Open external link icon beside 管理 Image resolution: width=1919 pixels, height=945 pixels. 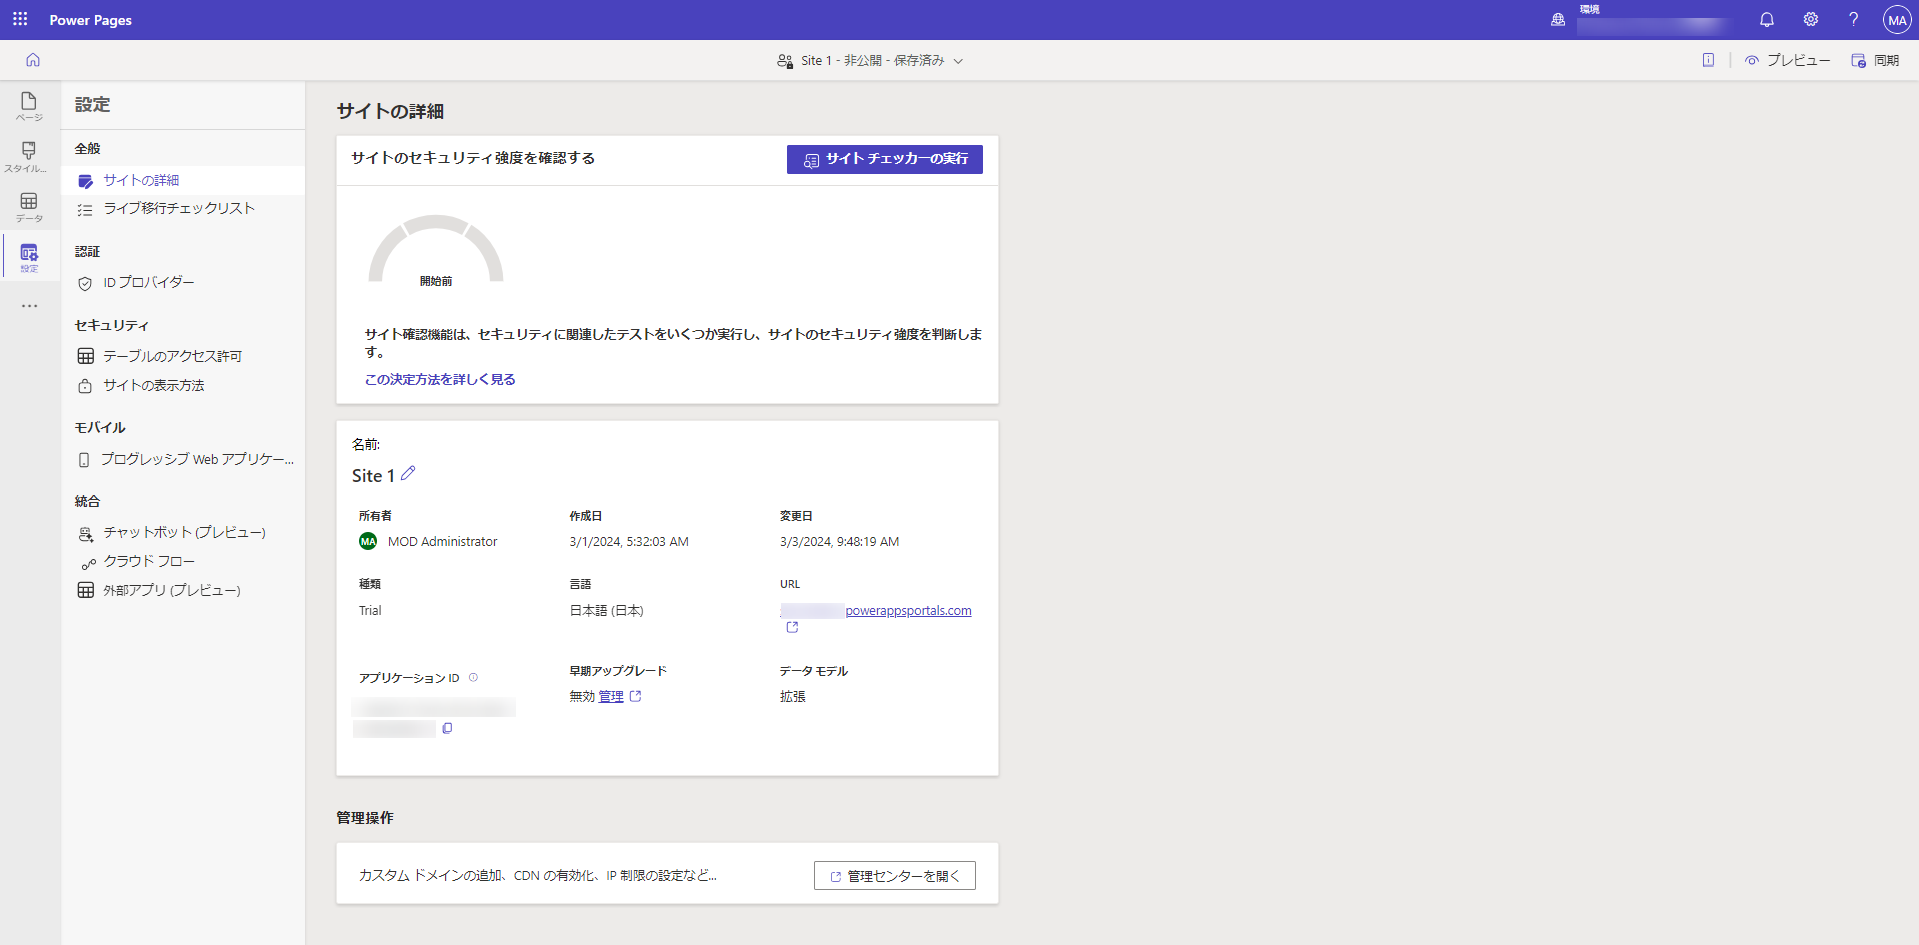[x=635, y=696]
